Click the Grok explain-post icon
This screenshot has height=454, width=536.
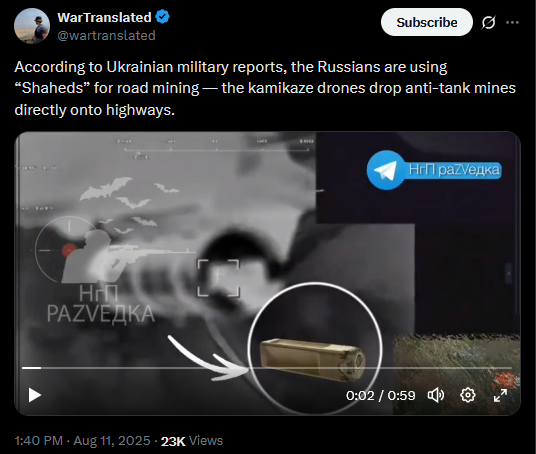(488, 23)
